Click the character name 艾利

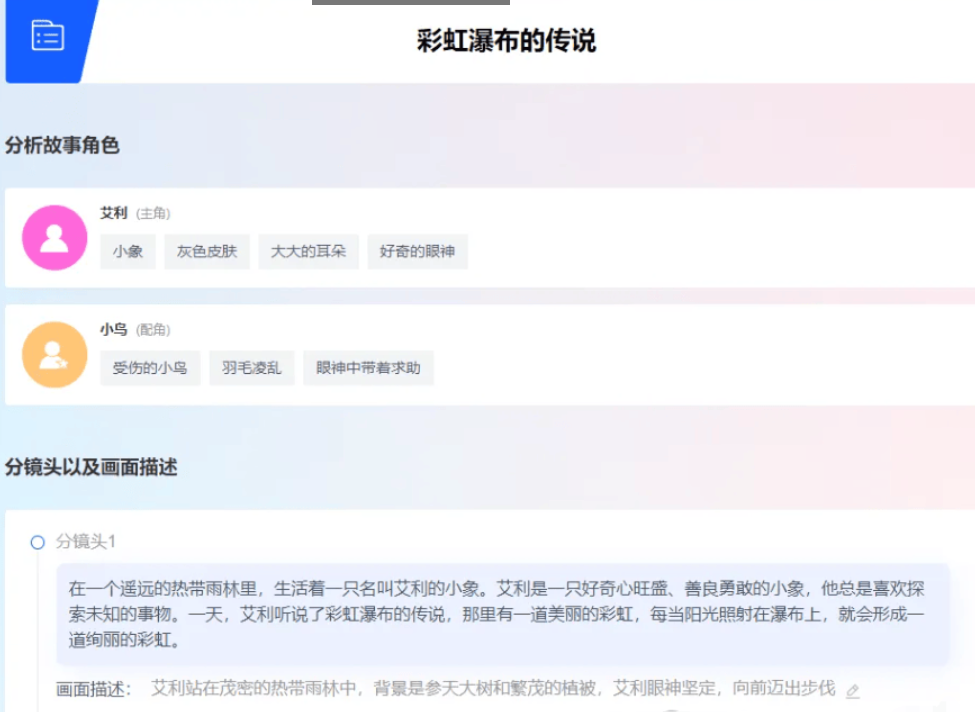[113, 213]
